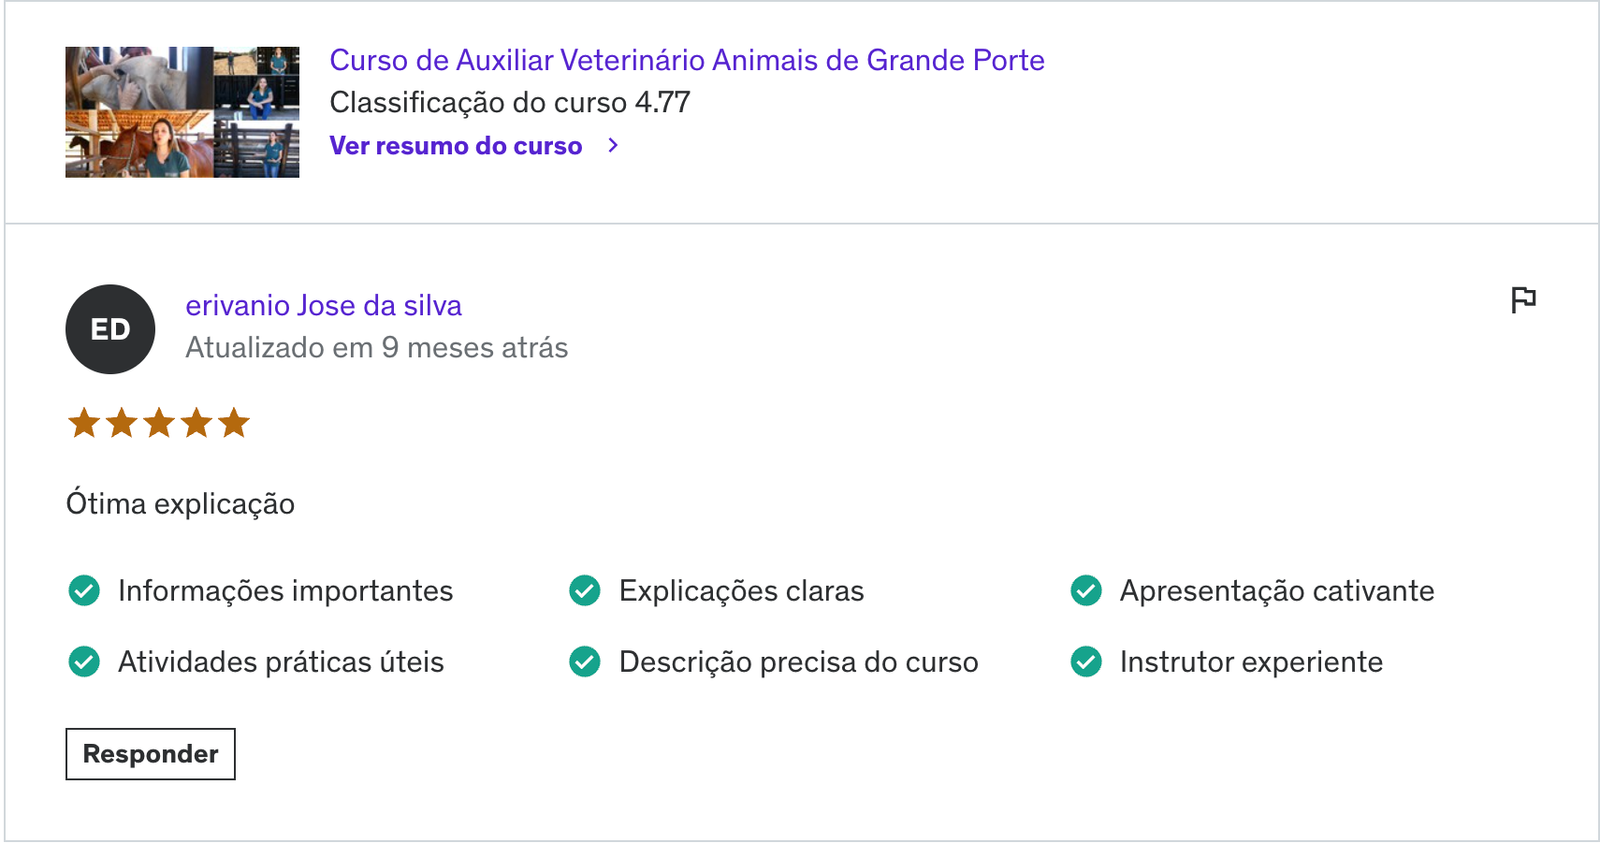Click the Instrutor experiente label
Viewport: 1600px width, 857px height.
pos(1251,662)
